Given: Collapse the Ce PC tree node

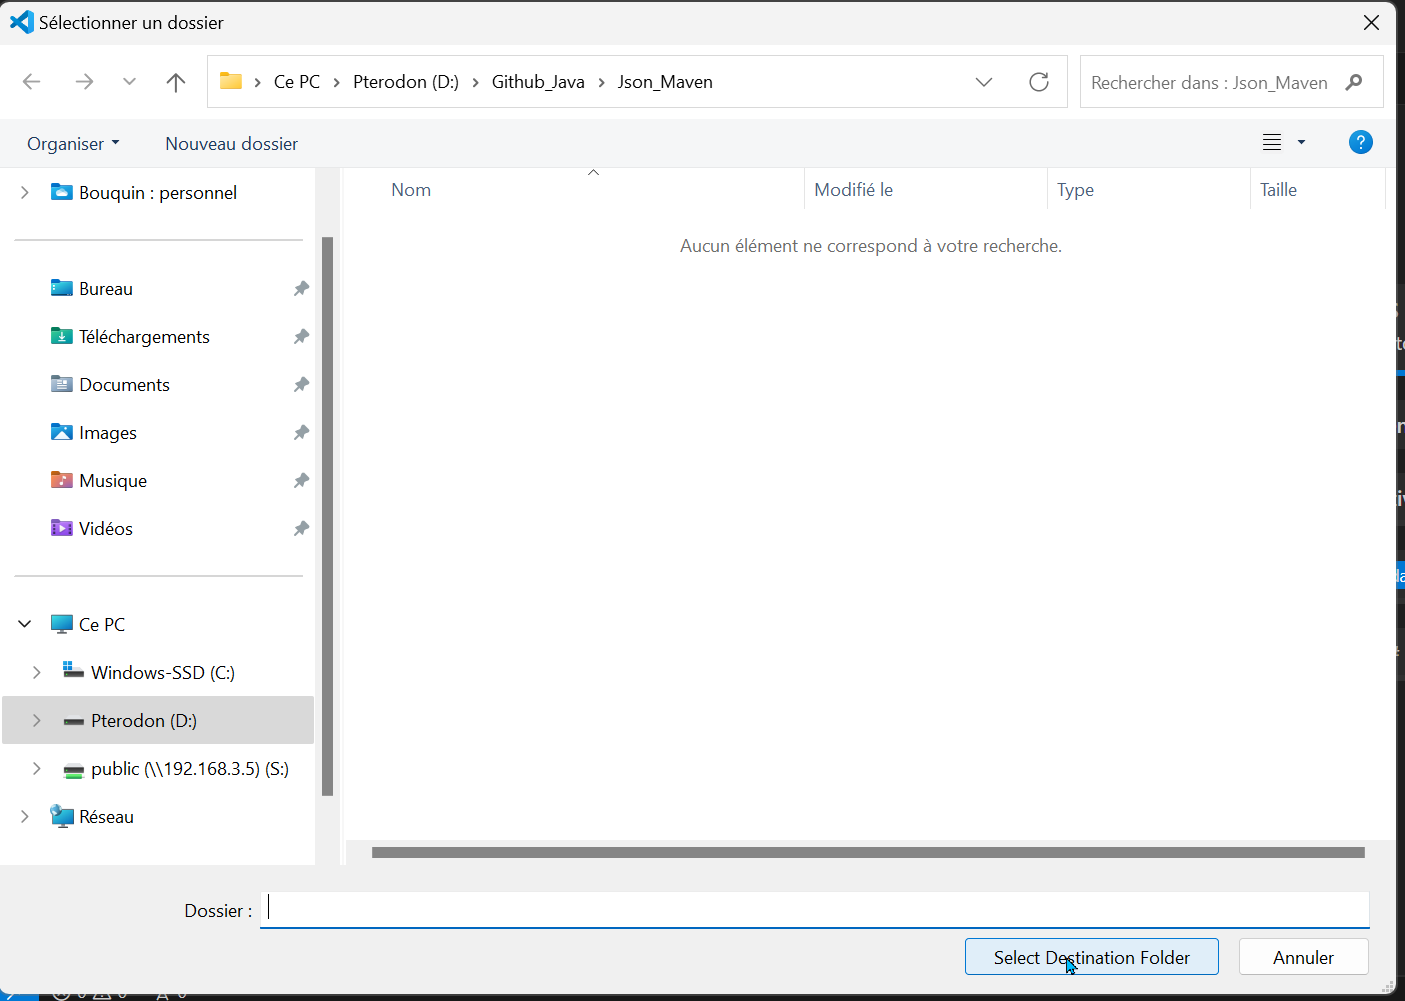Looking at the screenshot, I should [25, 625].
